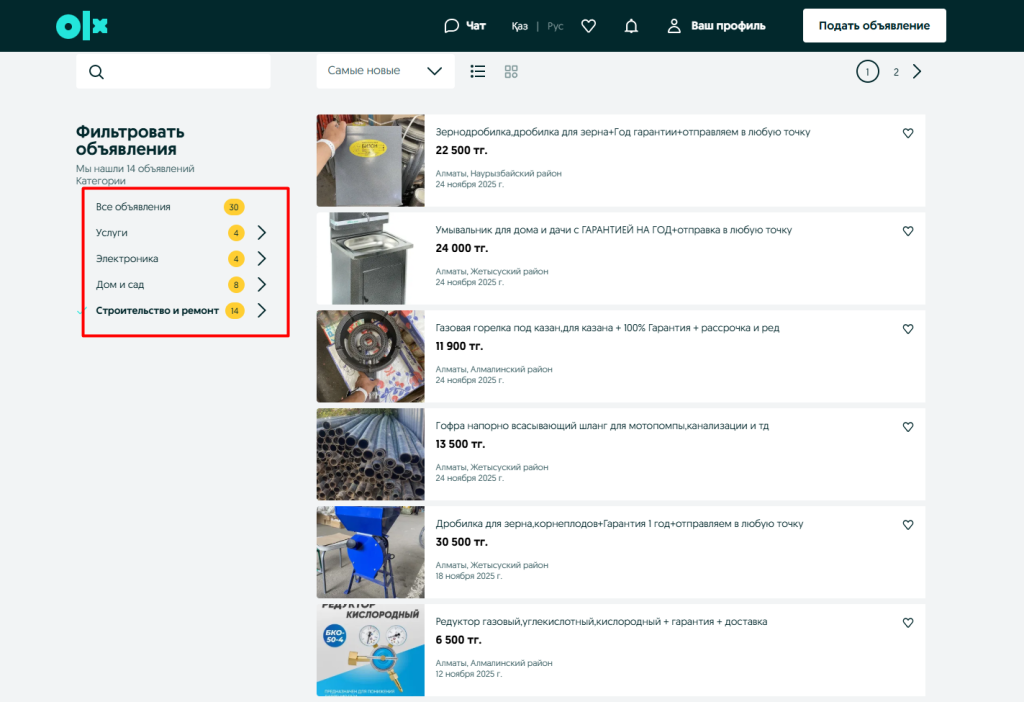Open Ваш профиль menu
The height and width of the screenshot is (702, 1024).
click(717, 26)
